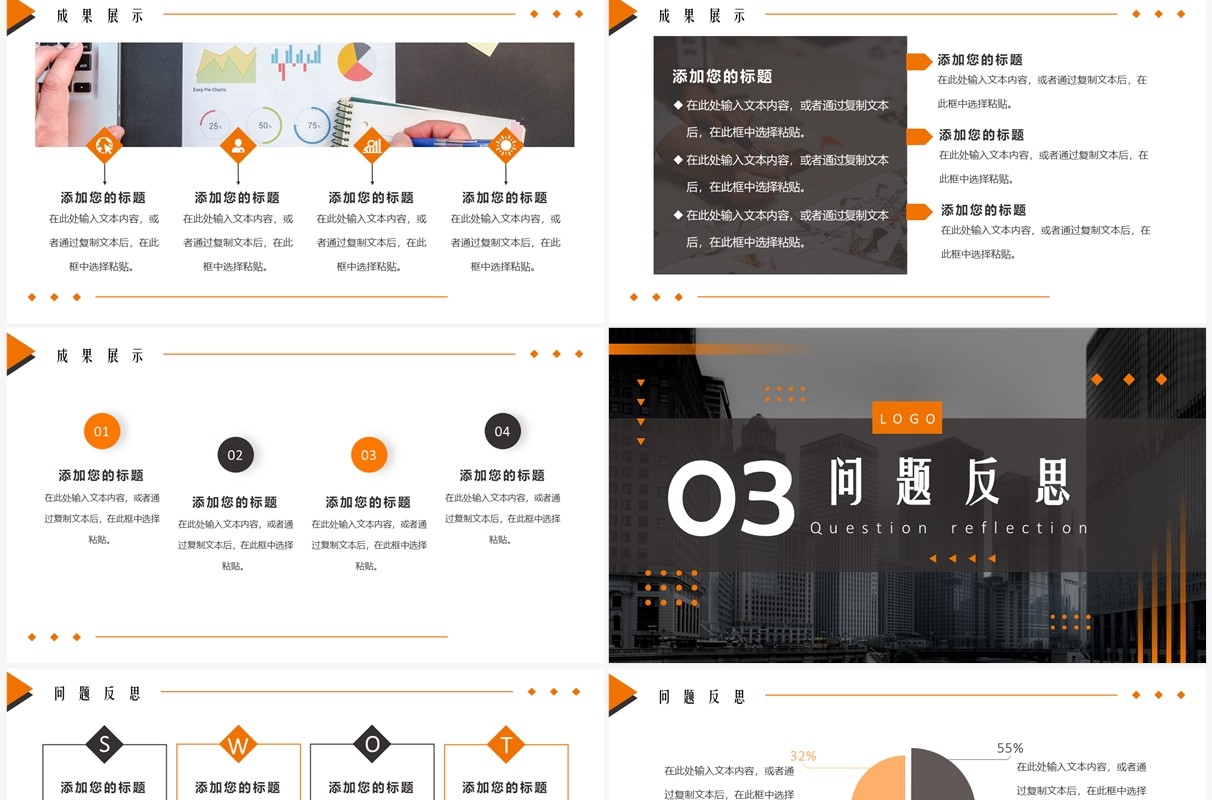Select the title inside the O box
The image size is (1212, 800).
[x=371, y=788]
